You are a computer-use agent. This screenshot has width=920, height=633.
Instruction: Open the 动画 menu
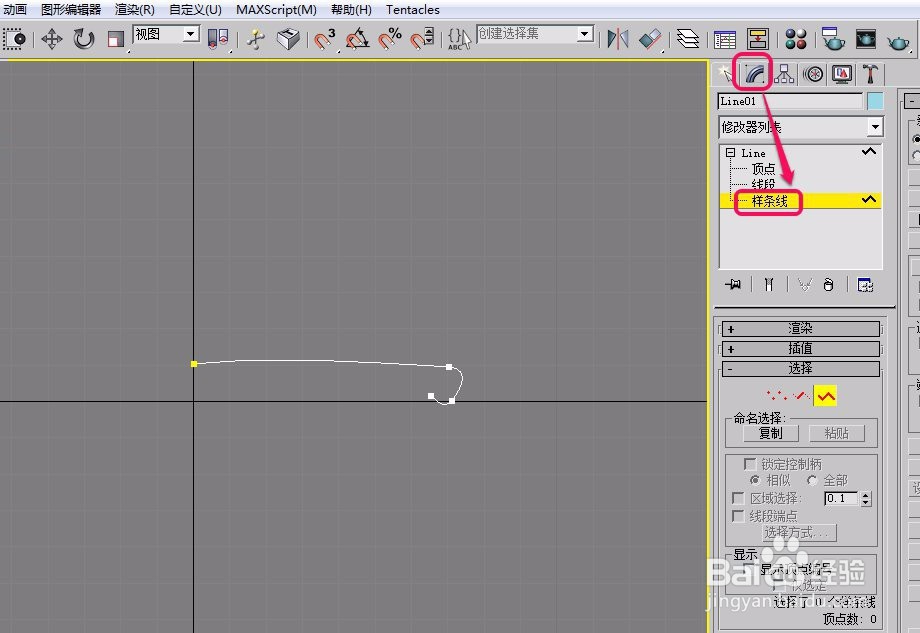[15, 9]
